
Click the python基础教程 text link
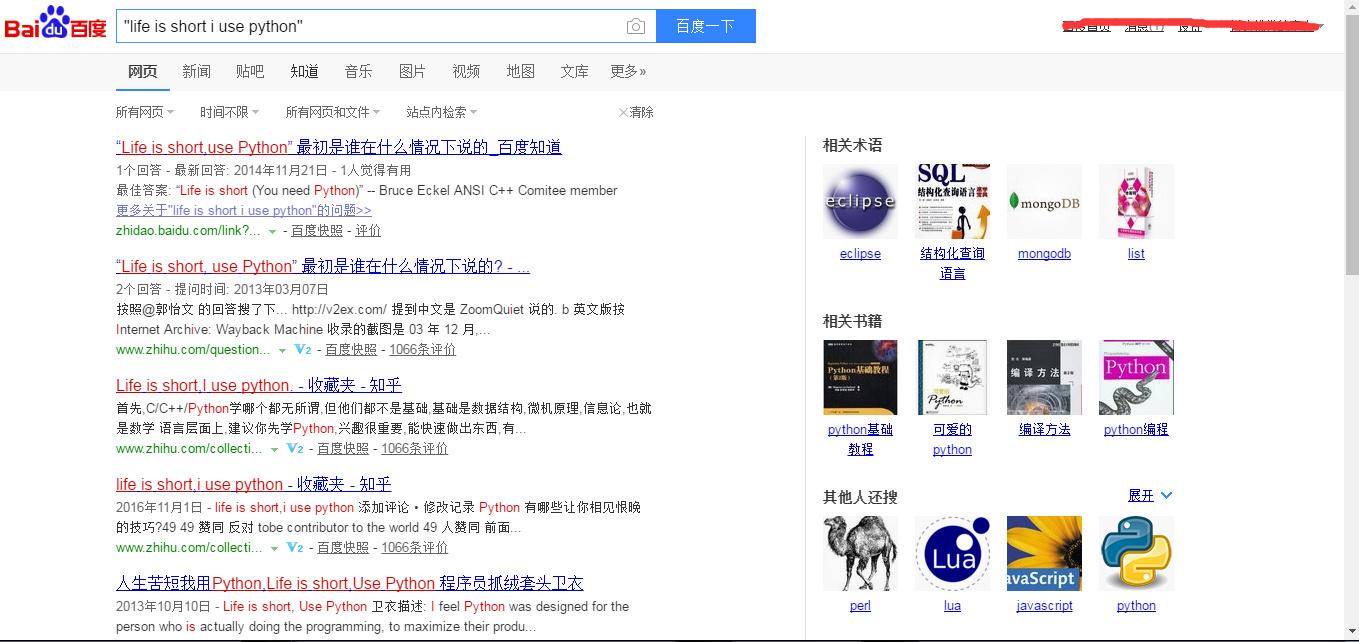pos(860,439)
